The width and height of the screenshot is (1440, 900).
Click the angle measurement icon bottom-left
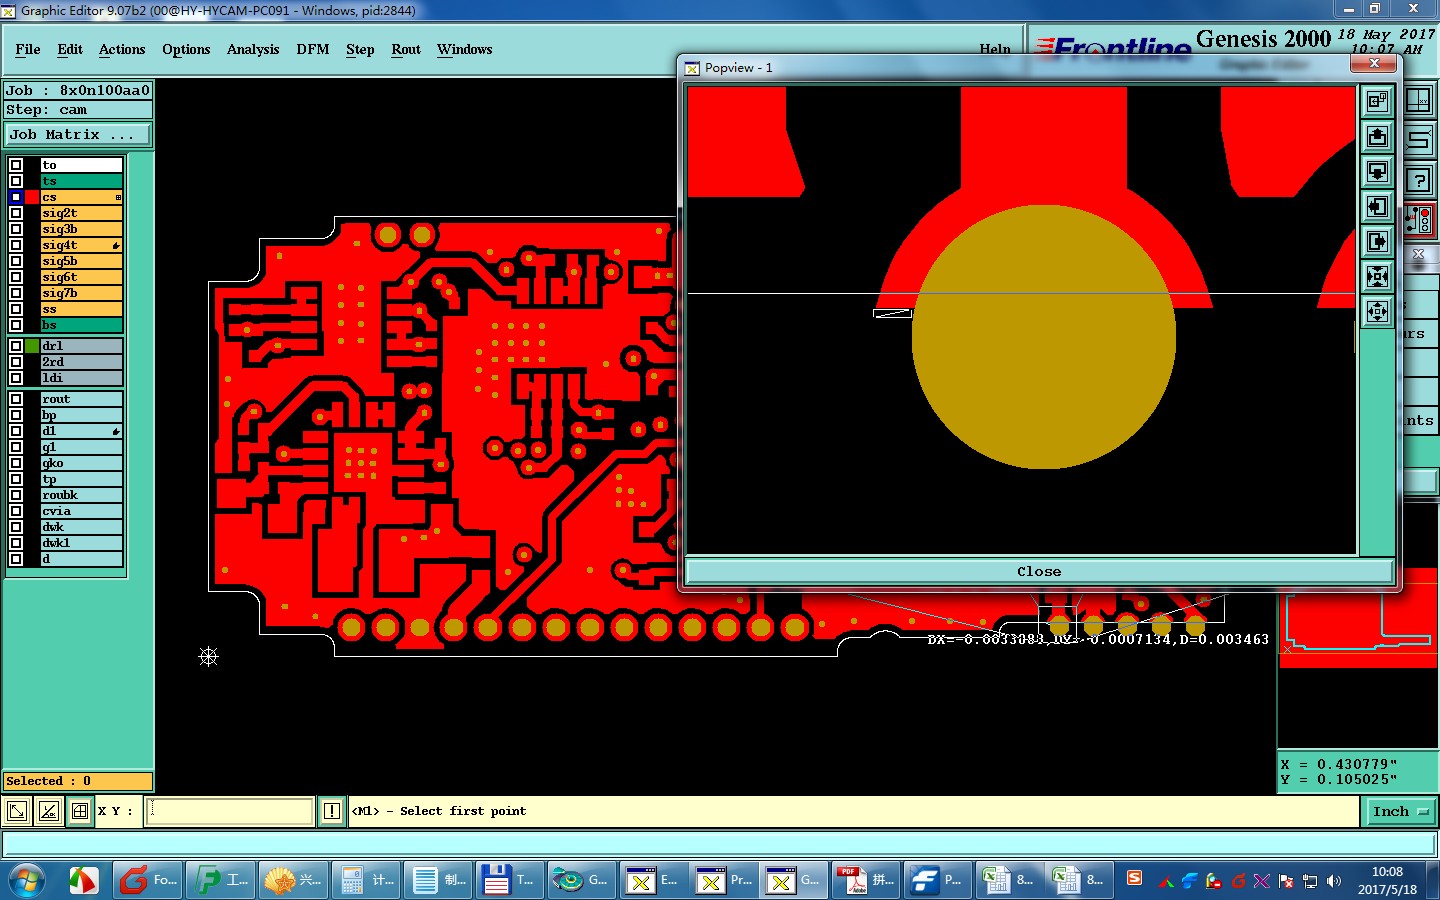48,811
